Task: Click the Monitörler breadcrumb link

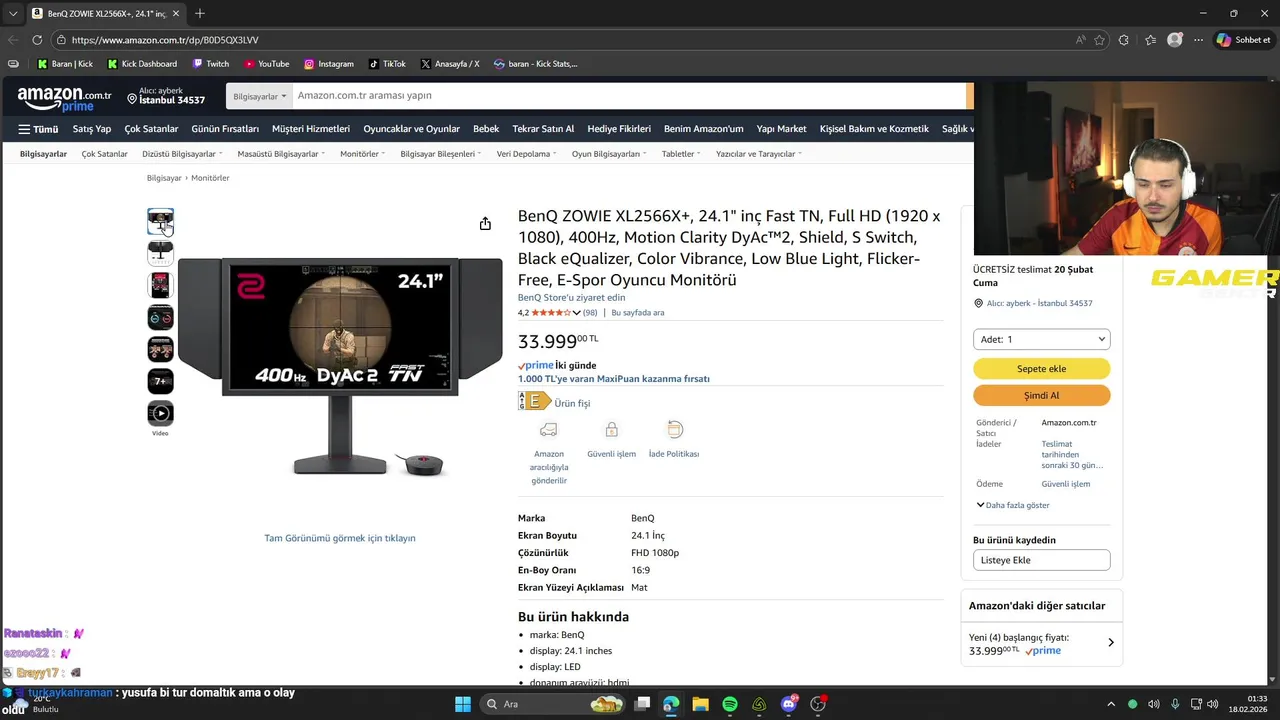Action: (210, 178)
